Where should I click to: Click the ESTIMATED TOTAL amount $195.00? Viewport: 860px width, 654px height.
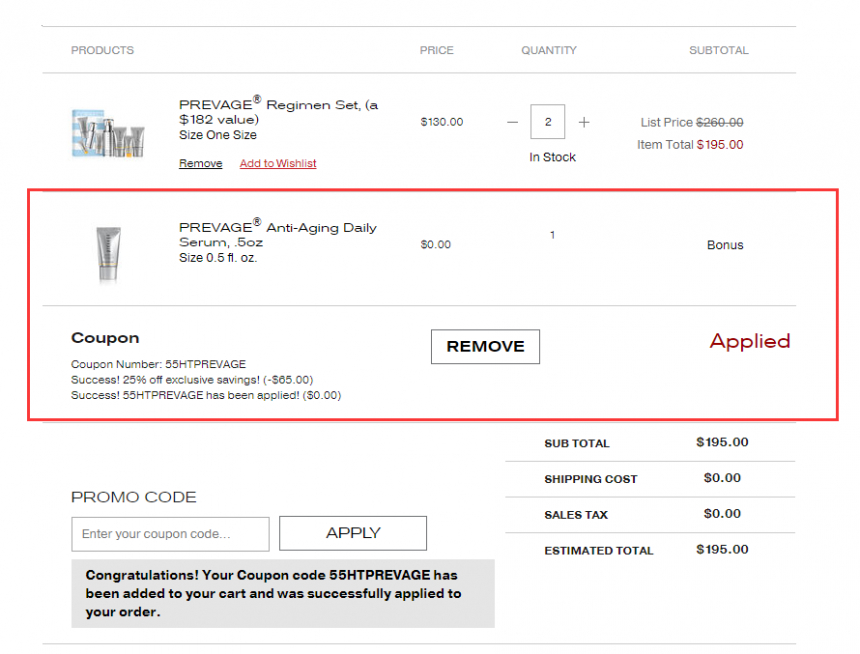click(x=722, y=550)
